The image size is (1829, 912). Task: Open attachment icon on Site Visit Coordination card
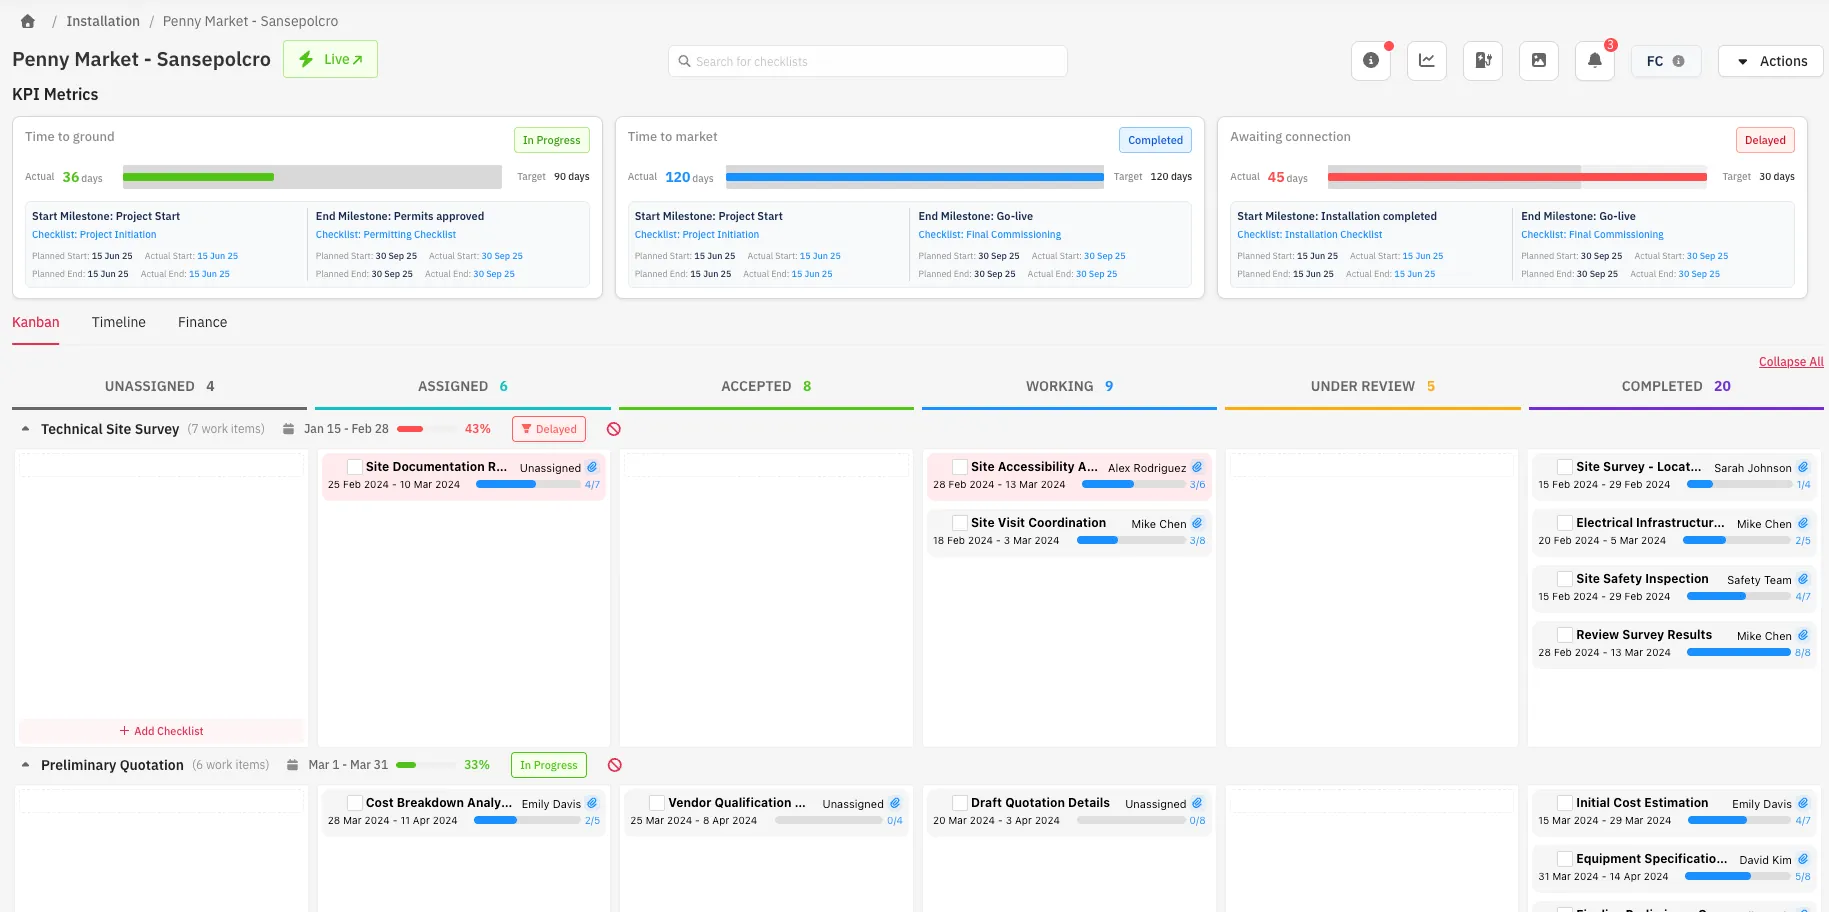point(1197,523)
